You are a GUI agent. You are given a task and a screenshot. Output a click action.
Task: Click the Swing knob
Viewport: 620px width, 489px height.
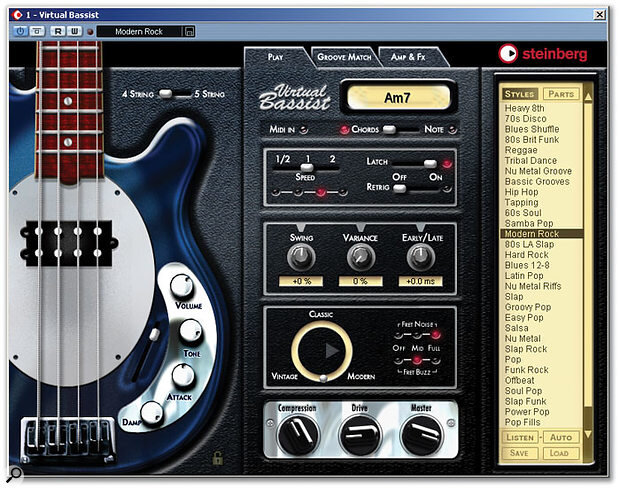click(x=301, y=257)
